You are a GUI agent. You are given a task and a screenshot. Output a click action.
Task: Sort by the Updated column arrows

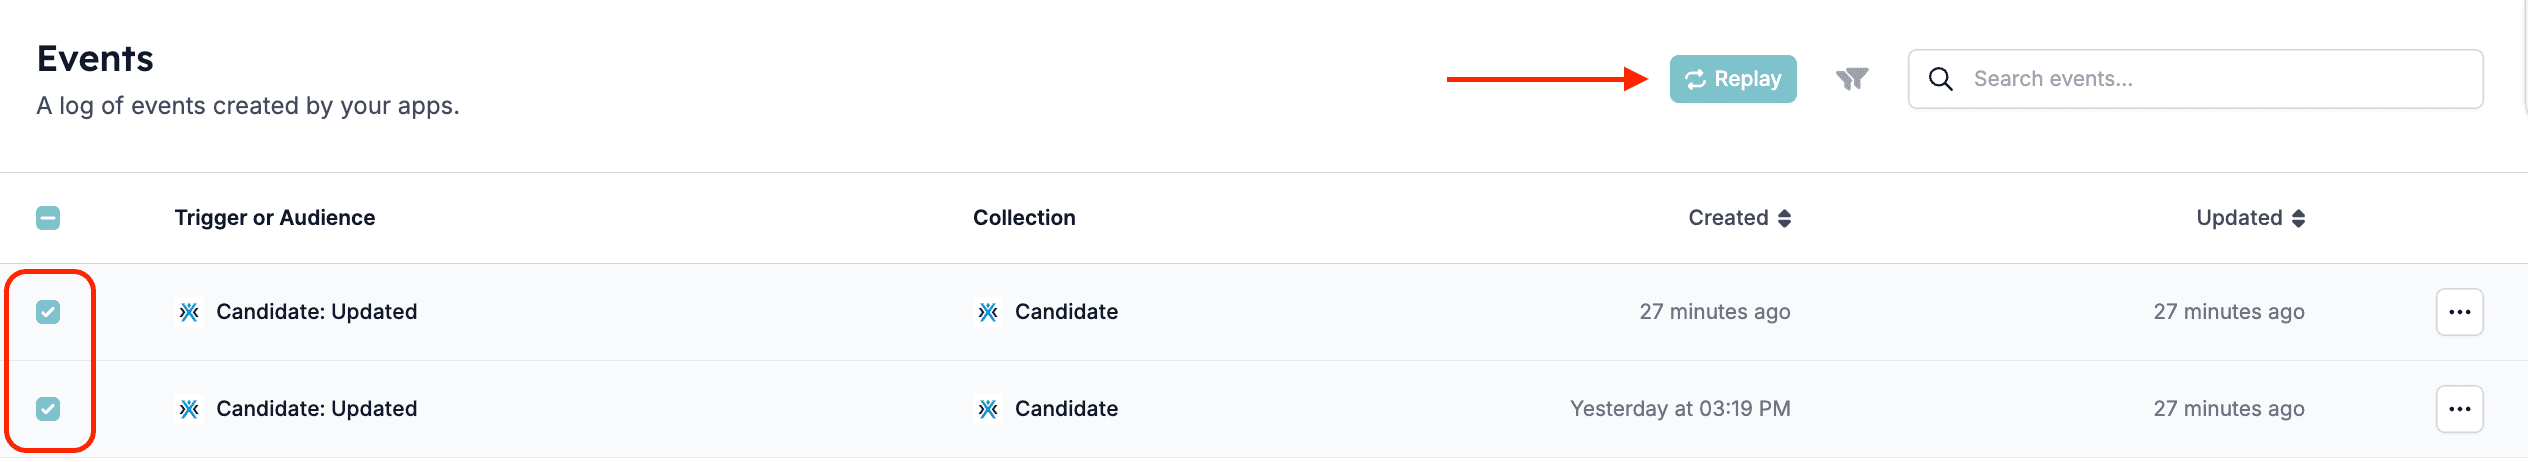click(2299, 218)
